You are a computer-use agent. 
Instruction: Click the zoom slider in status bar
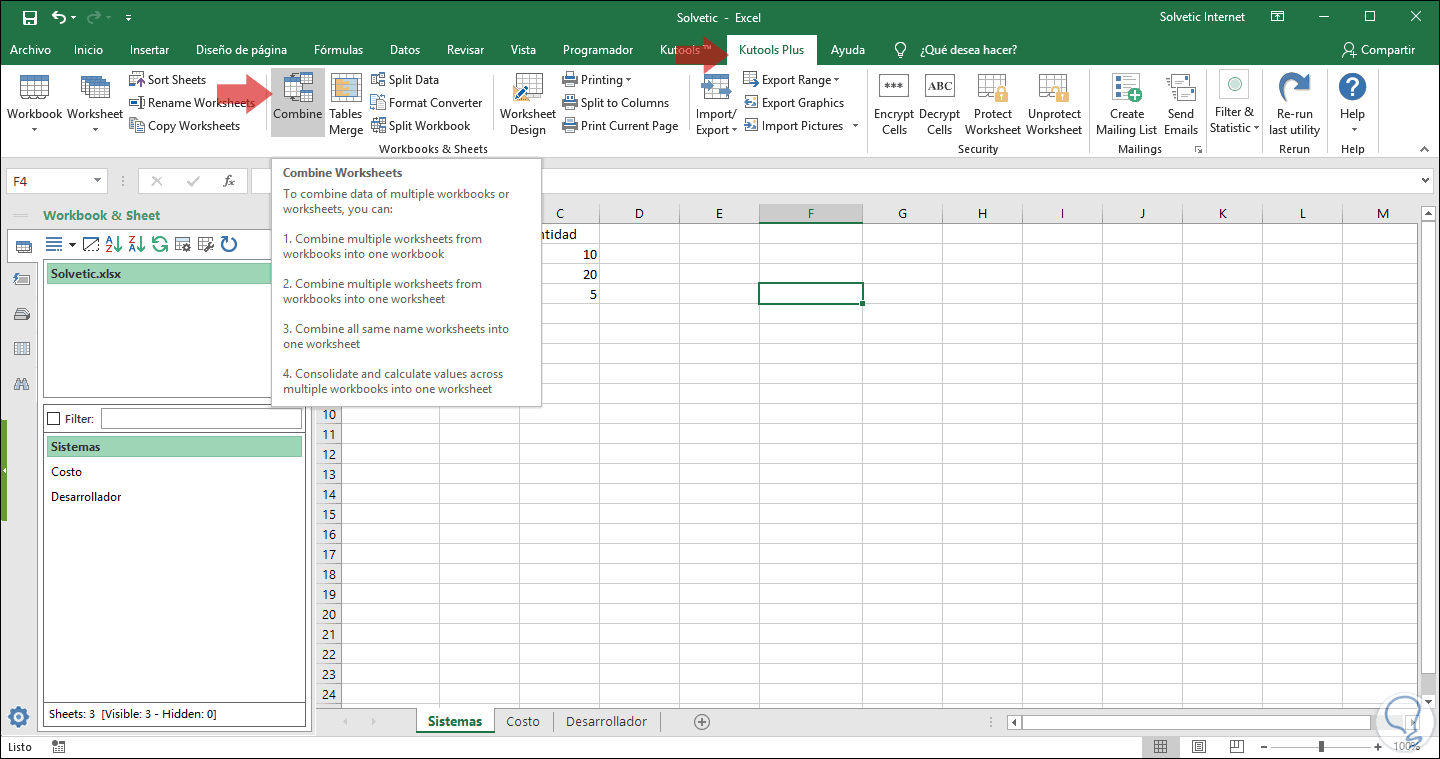pos(1321,747)
